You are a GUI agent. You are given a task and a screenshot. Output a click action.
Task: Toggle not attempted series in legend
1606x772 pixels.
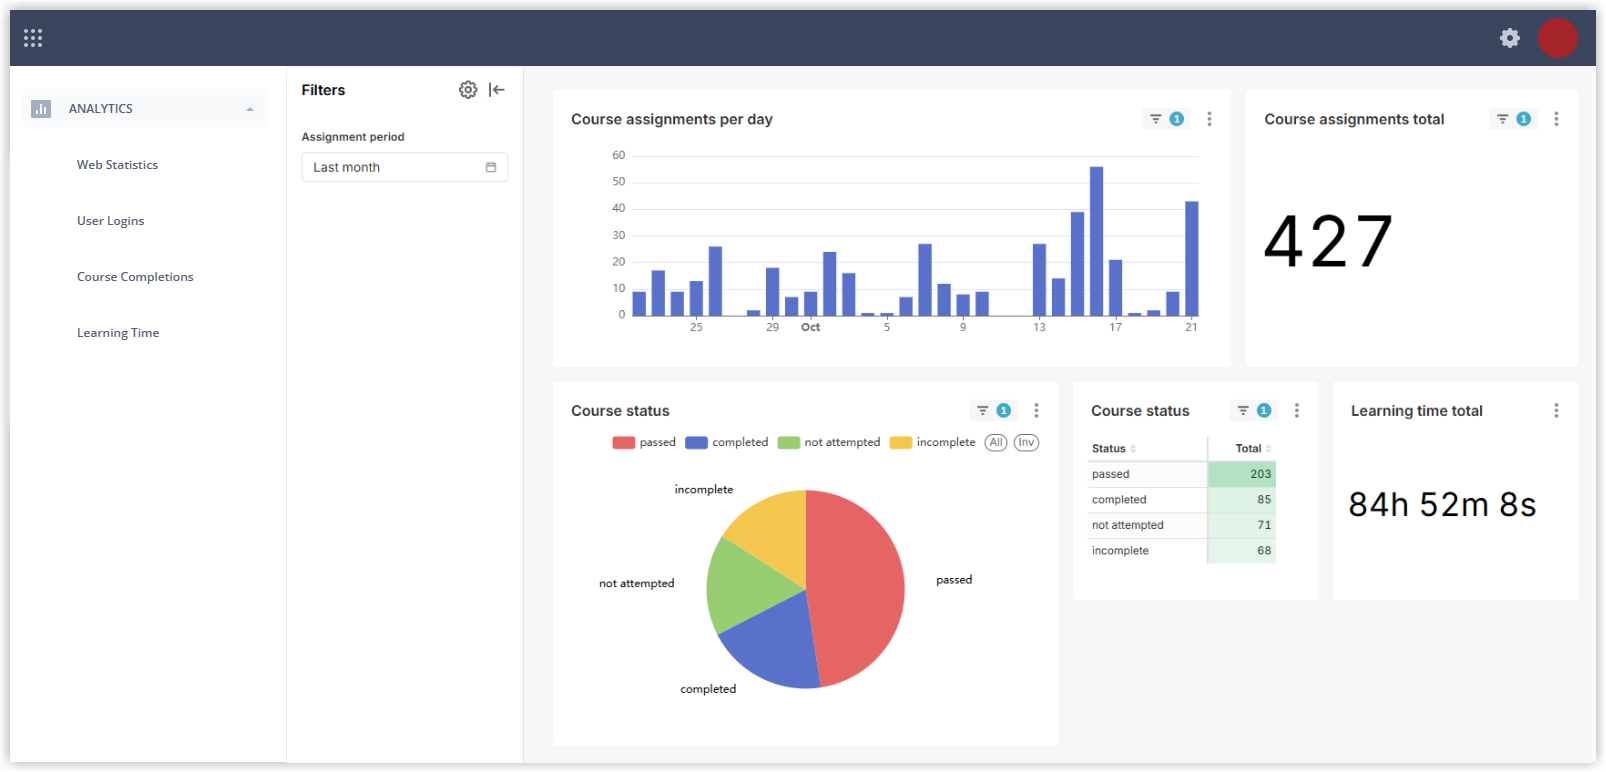[x=829, y=443]
